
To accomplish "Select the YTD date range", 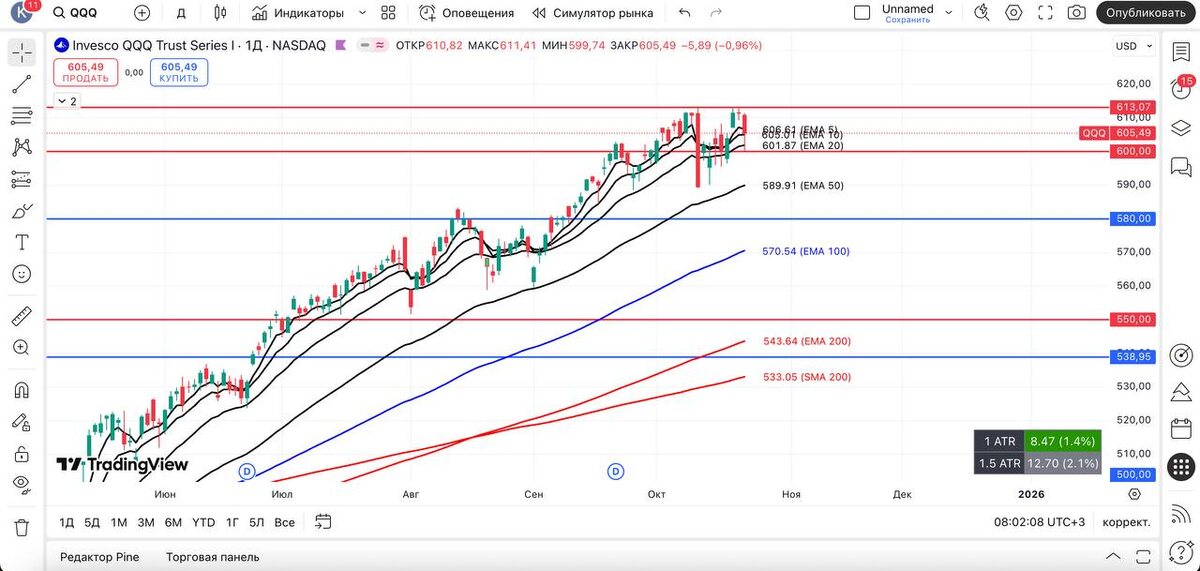I will [203, 522].
